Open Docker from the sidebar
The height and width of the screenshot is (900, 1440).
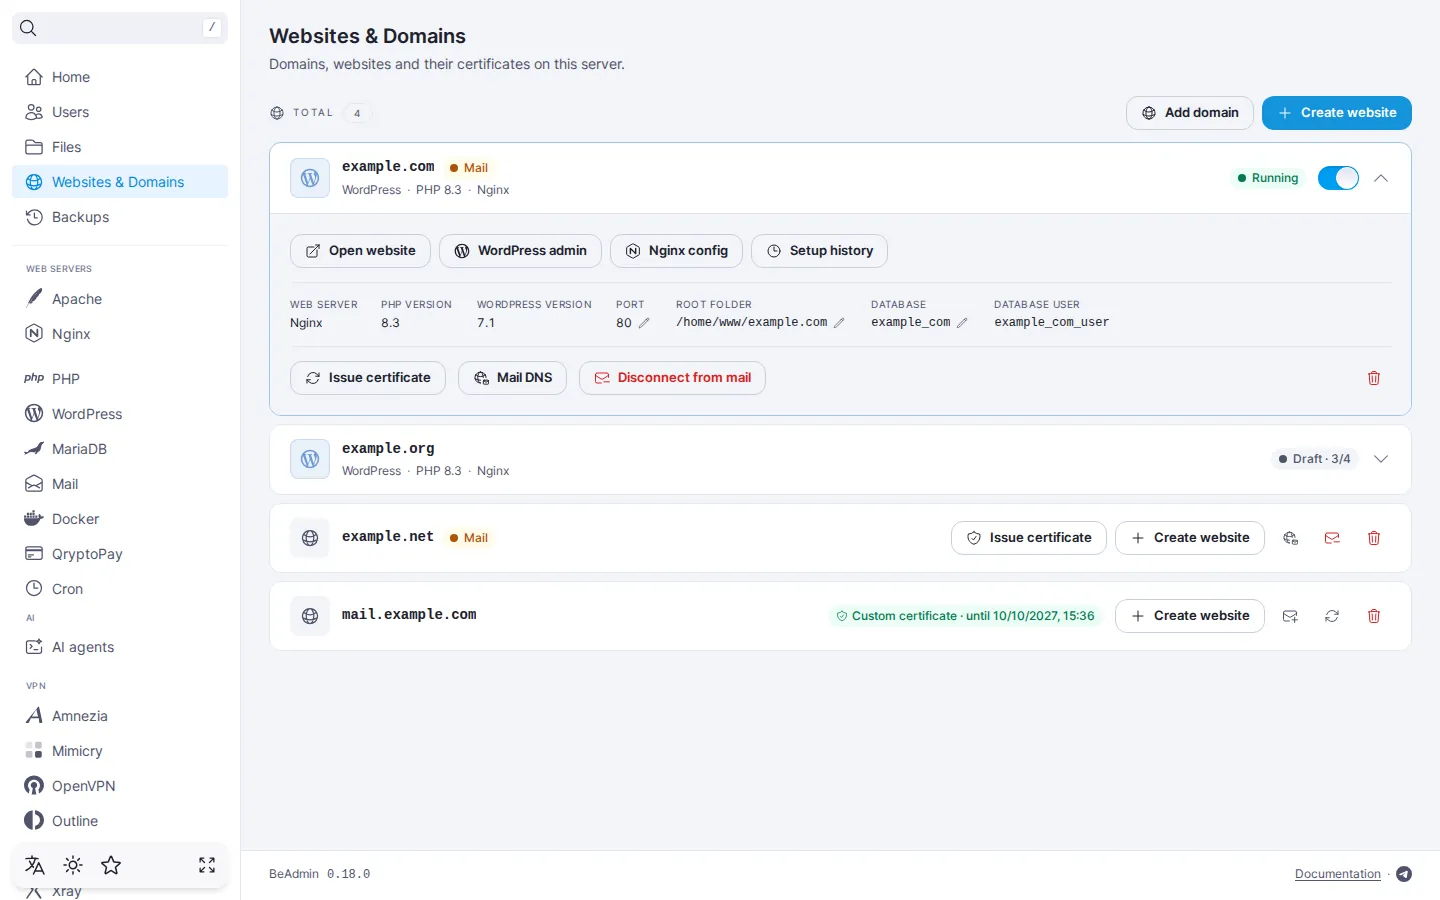point(120,519)
